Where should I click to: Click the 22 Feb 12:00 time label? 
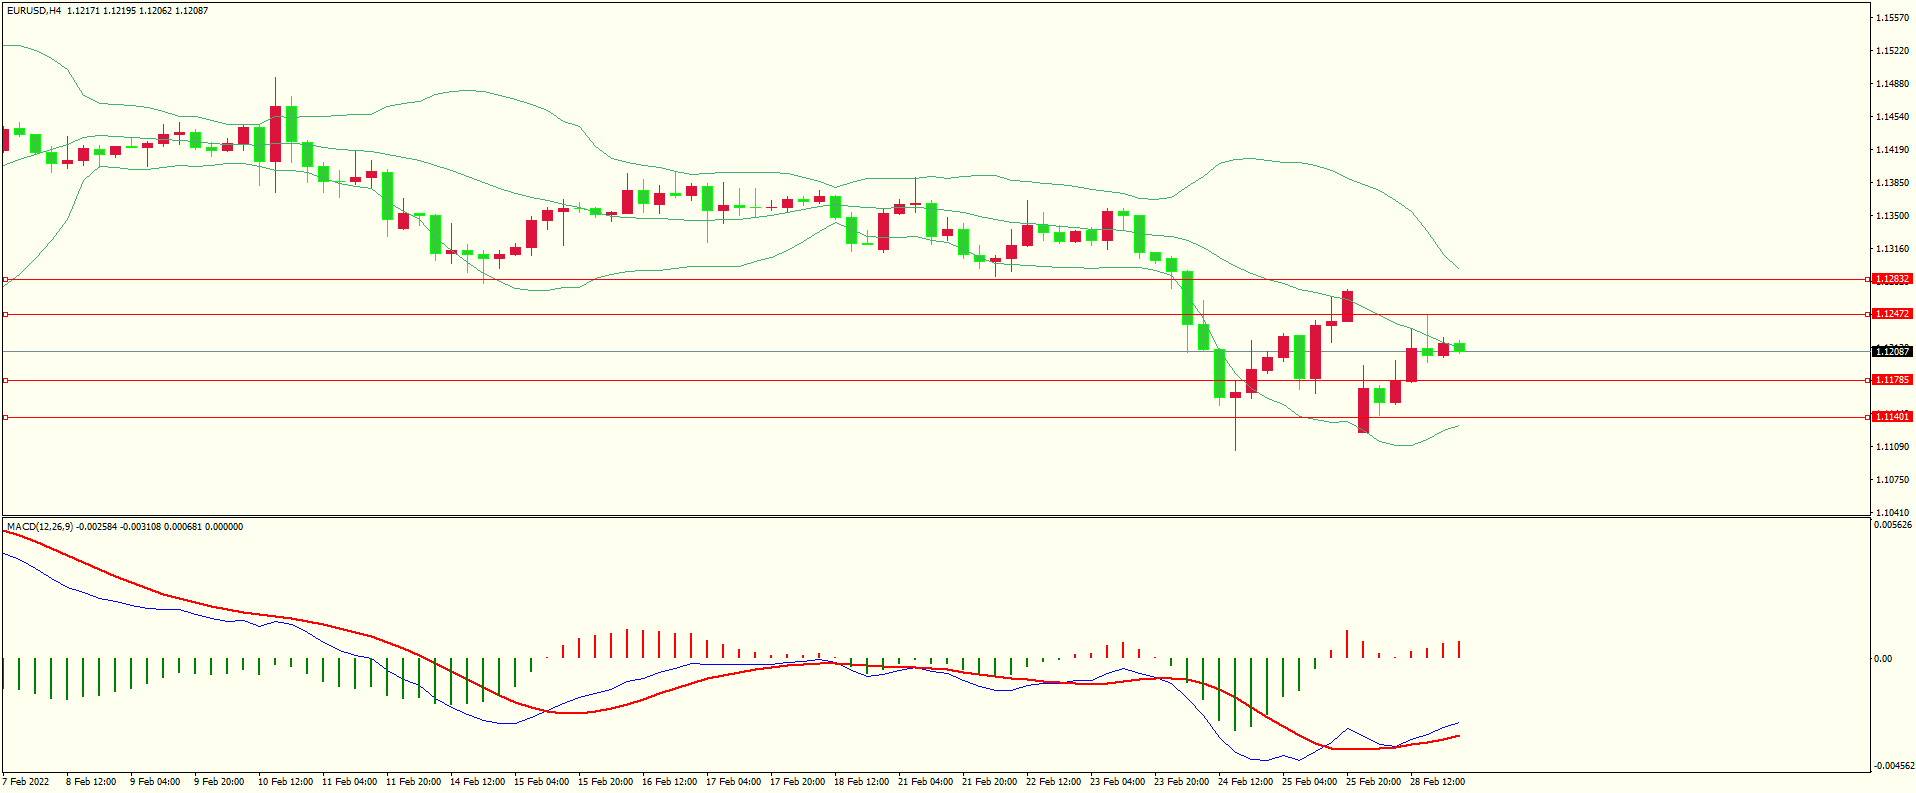1053,782
